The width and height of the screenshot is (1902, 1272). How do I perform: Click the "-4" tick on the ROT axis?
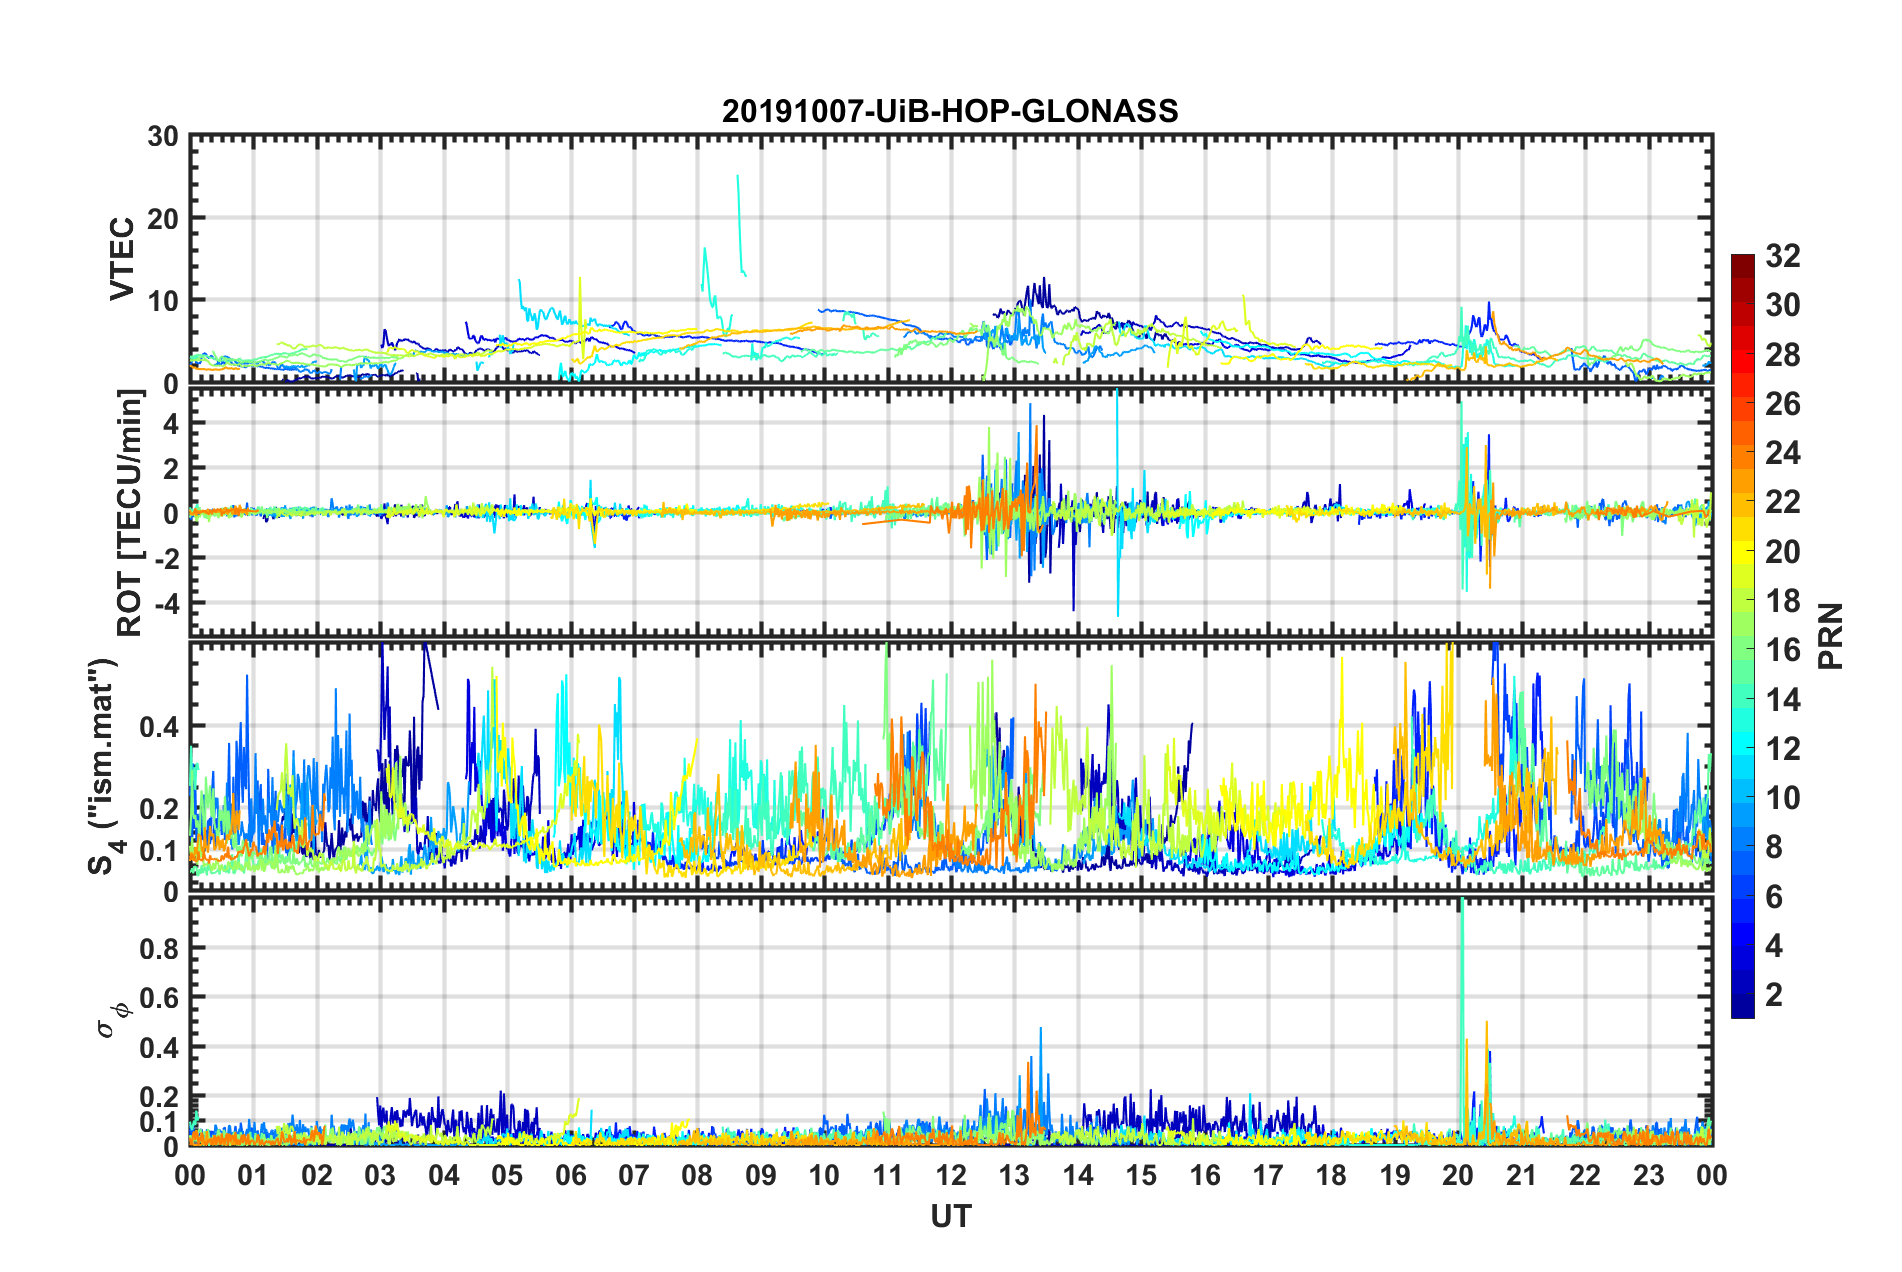click(x=167, y=603)
